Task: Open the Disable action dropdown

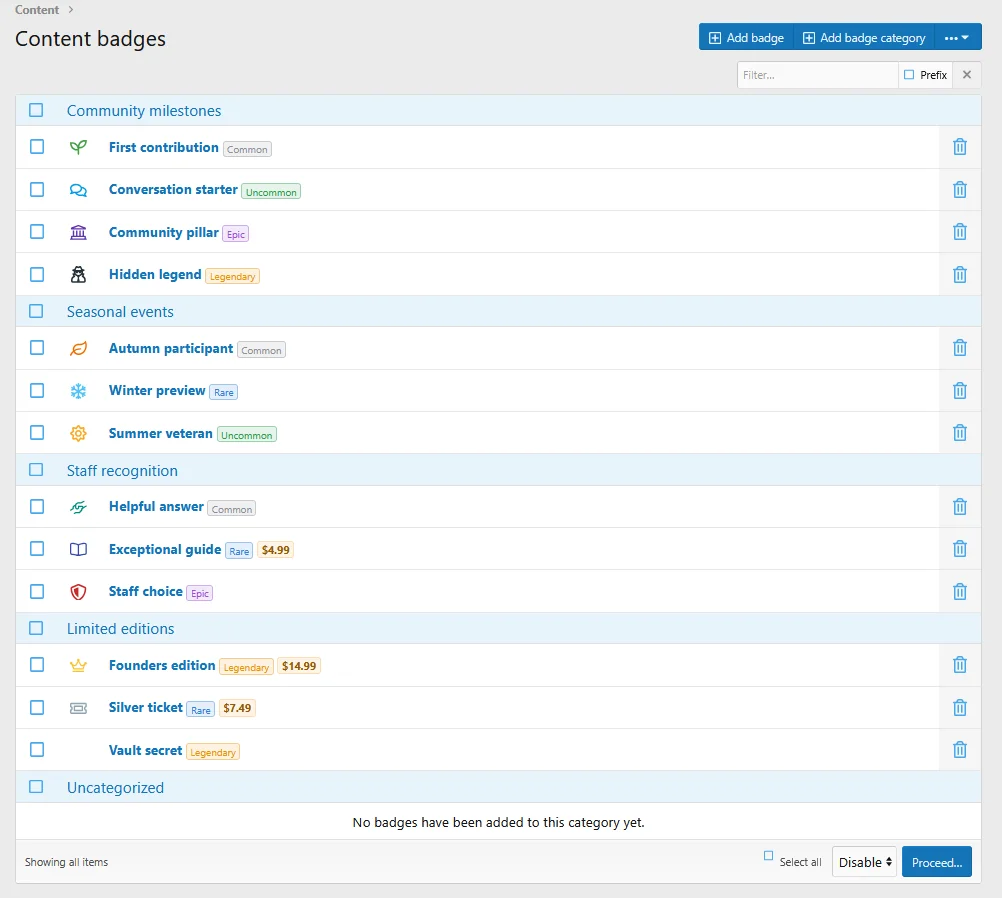Action: pyautogui.click(x=864, y=862)
